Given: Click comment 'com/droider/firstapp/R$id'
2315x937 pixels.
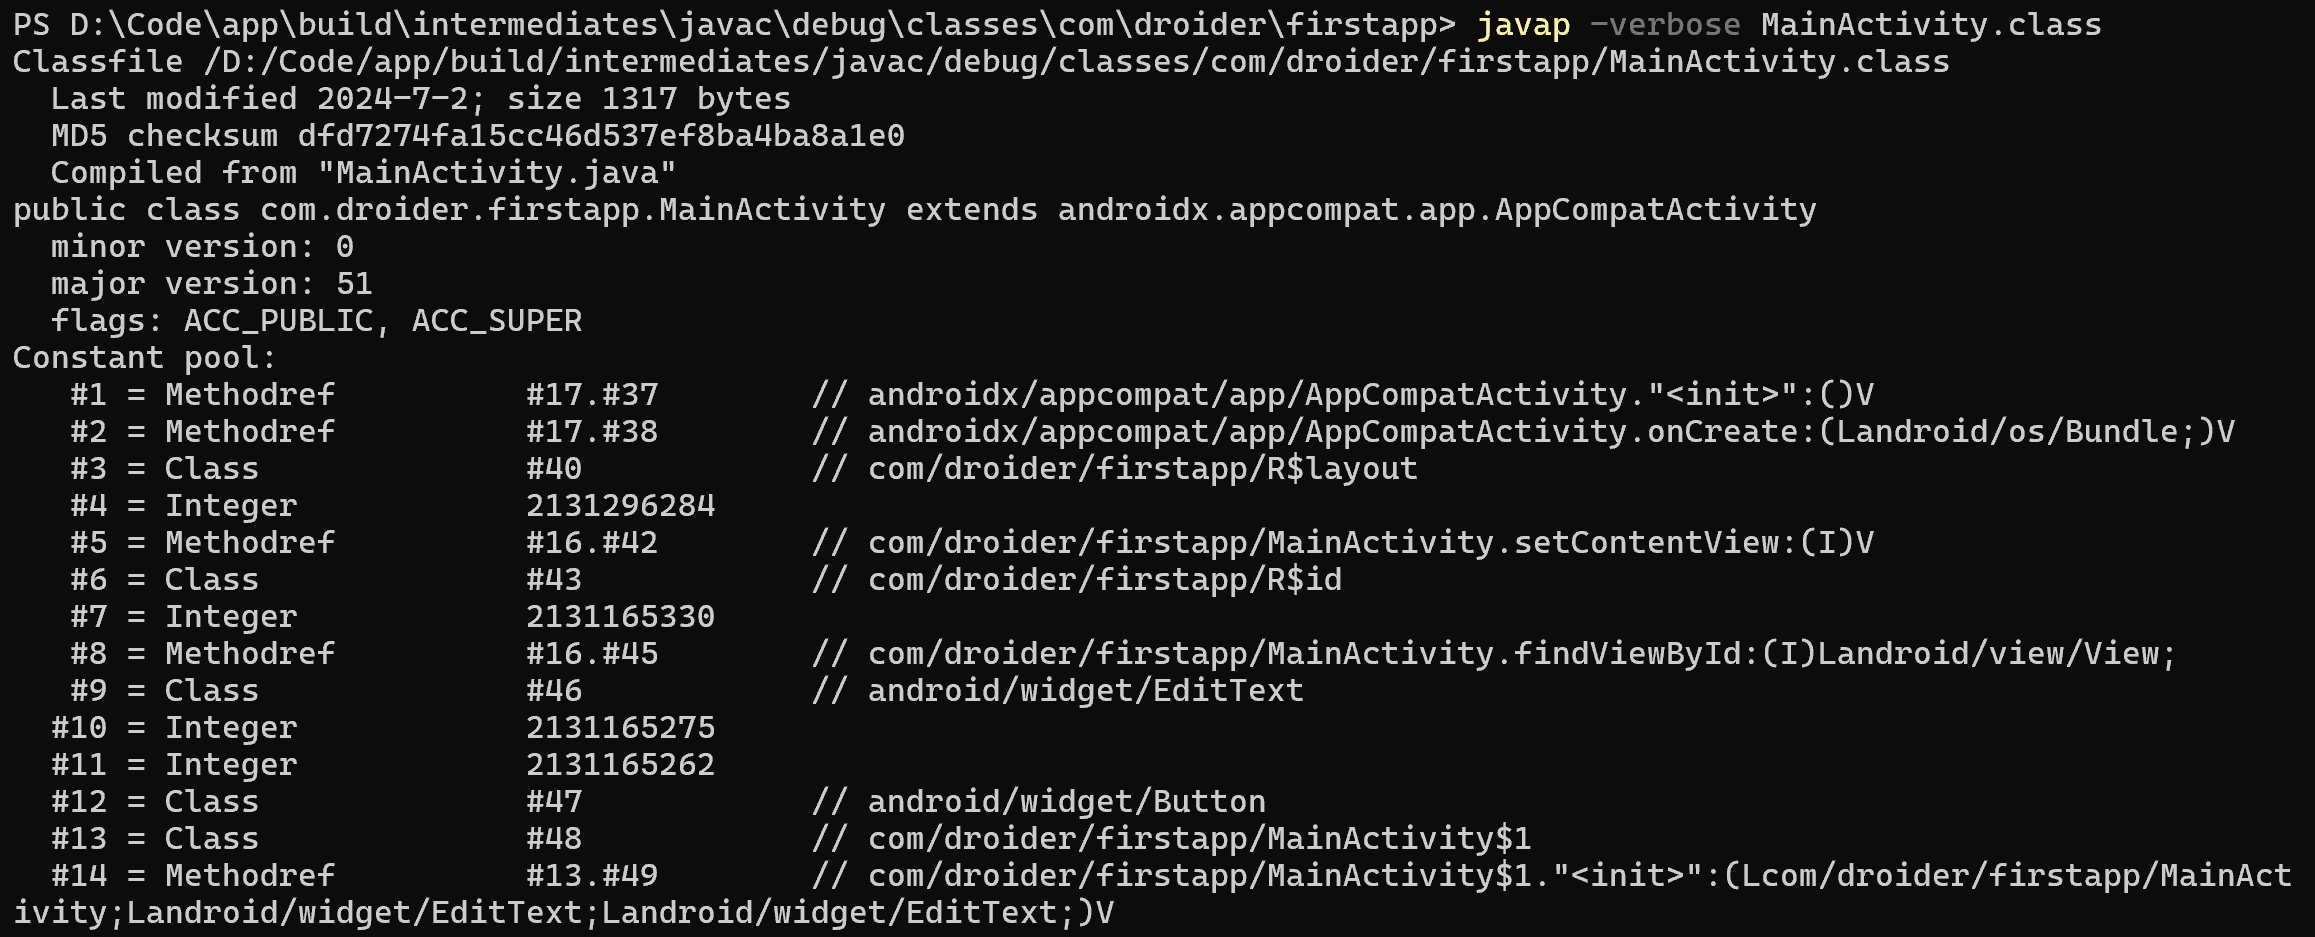Looking at the screenshot, I should [1105, 579].
